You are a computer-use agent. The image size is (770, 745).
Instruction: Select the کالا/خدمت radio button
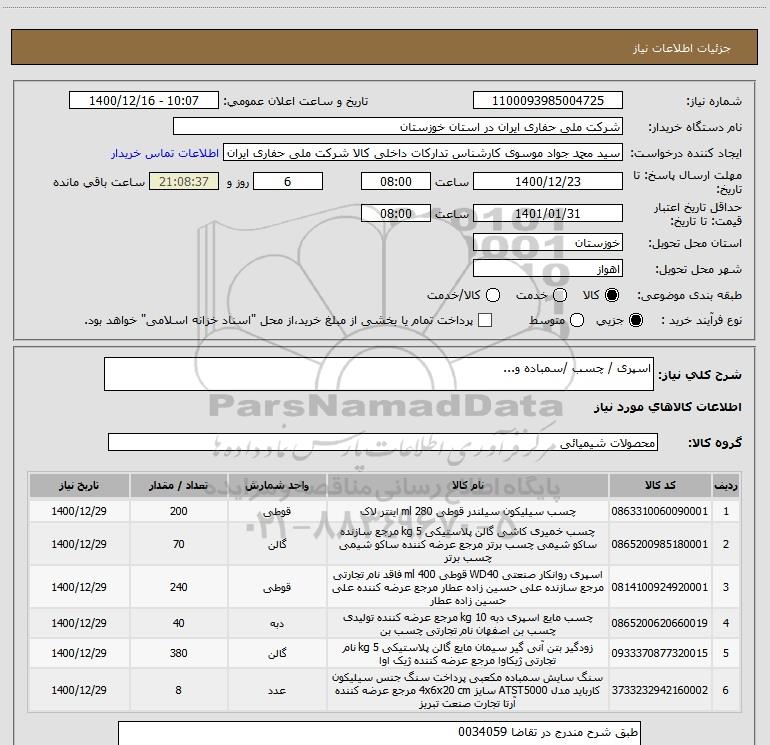pyautogui.click(x=493, y=295)
